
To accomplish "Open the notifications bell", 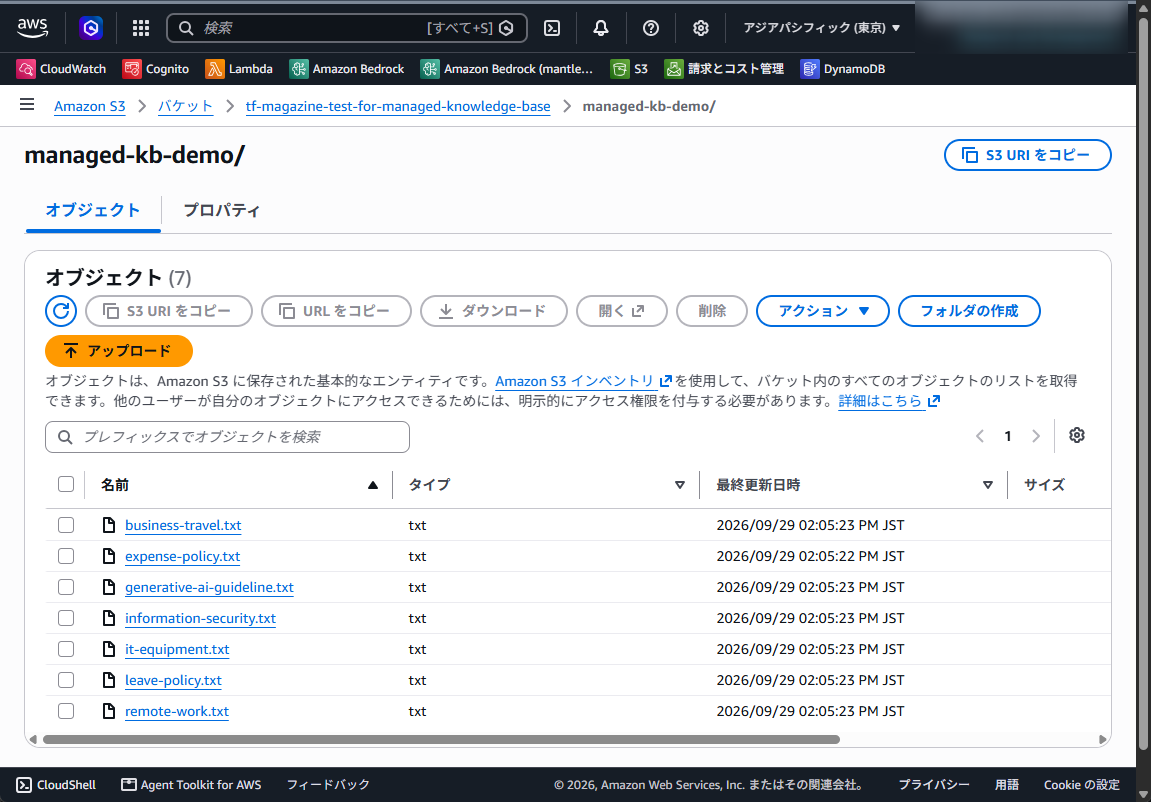I will [x=600, y=28].
